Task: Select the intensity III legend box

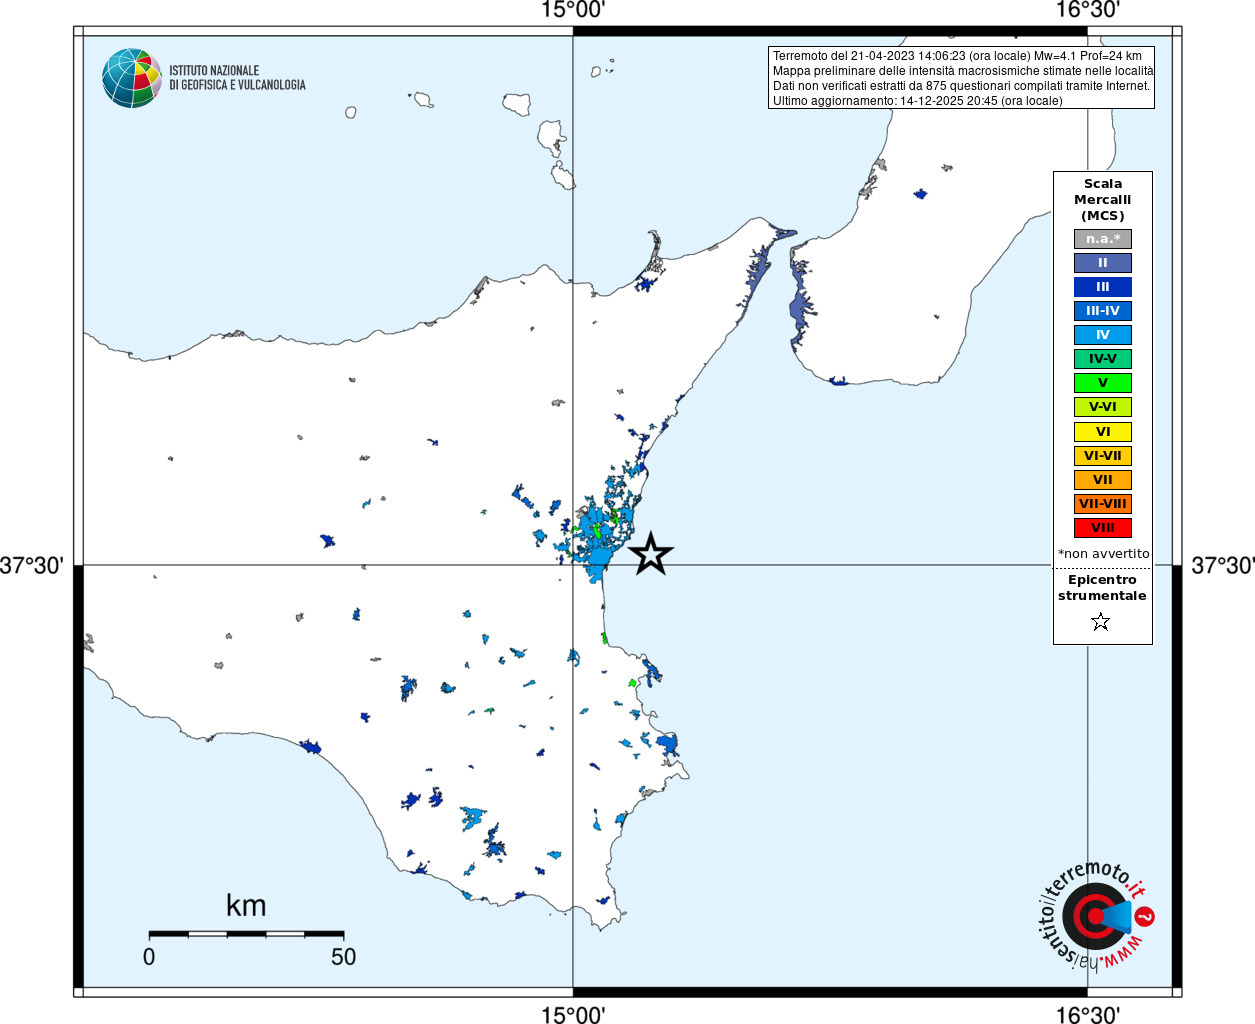Action: (x=1102, y=287)
